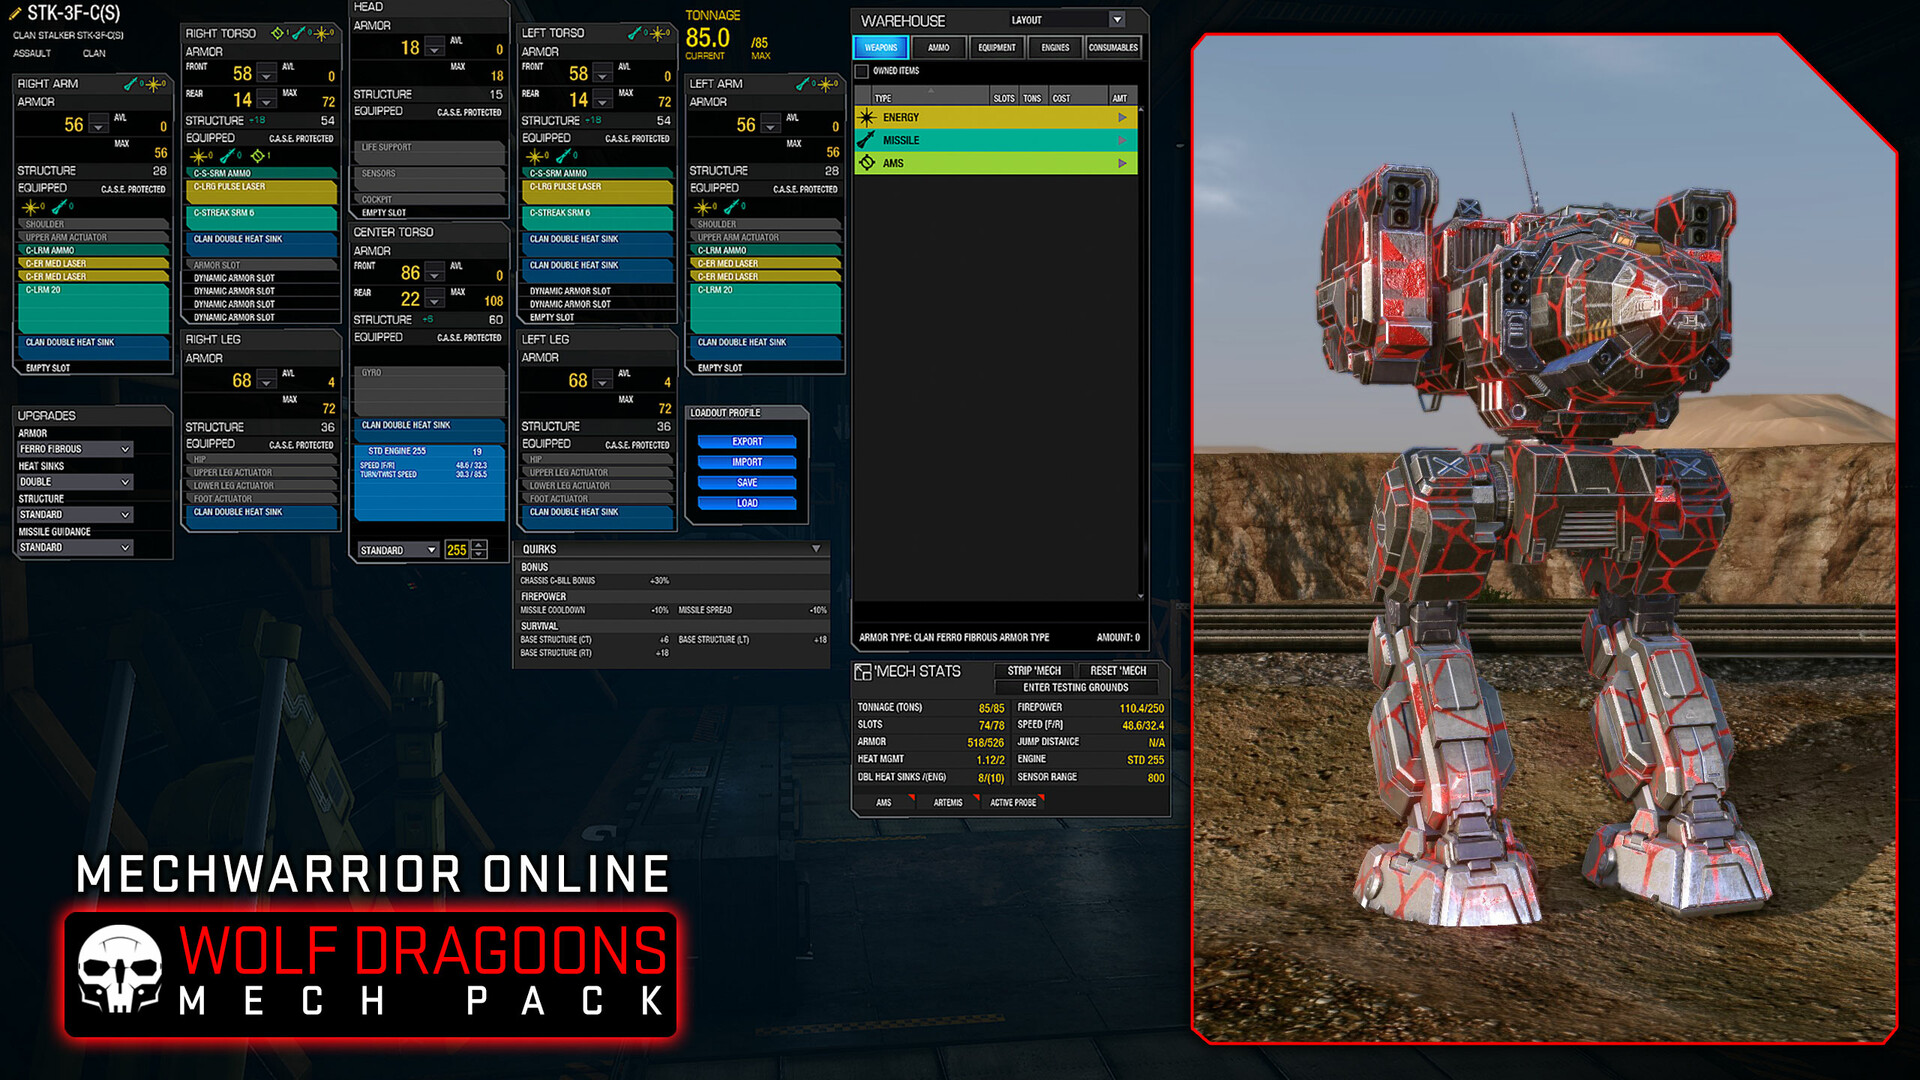Screen dimensions: 1920x1080
Task: Click the edit pencil icon next to STK-3F-C(S)
Action: tap(15, 14)
